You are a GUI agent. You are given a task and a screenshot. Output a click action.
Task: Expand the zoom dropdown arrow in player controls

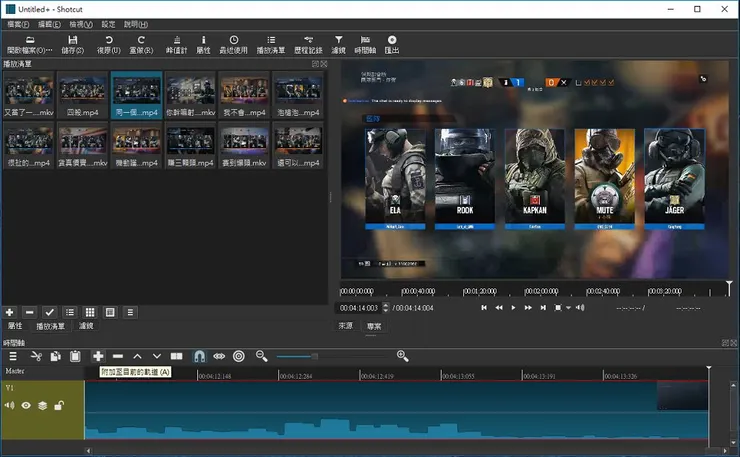pos(569,308)
